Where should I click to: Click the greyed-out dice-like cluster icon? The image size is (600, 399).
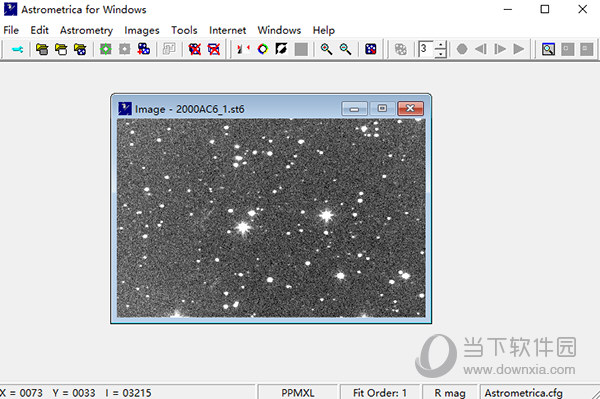401,49
